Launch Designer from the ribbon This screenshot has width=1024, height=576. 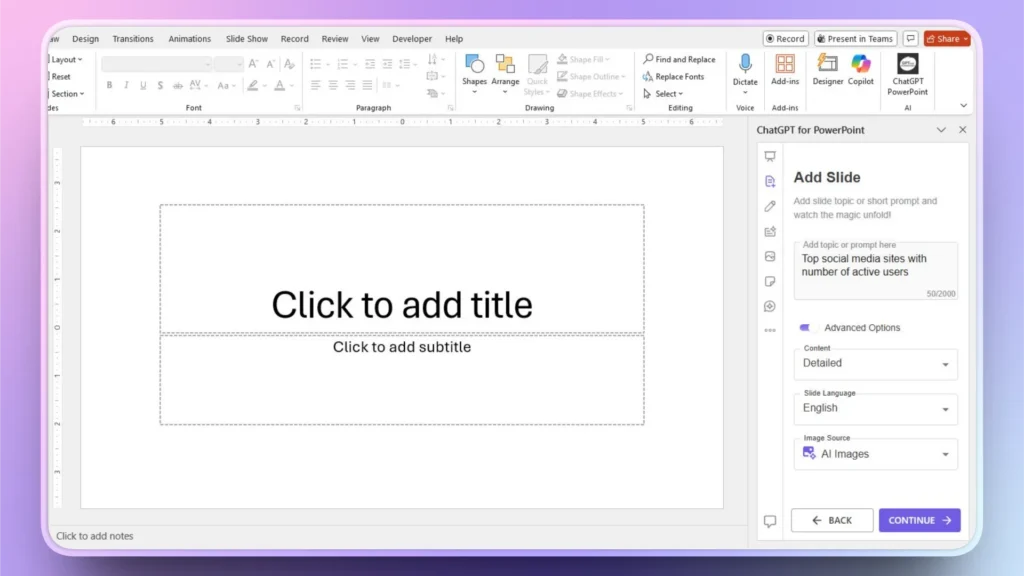pos(828,72)
